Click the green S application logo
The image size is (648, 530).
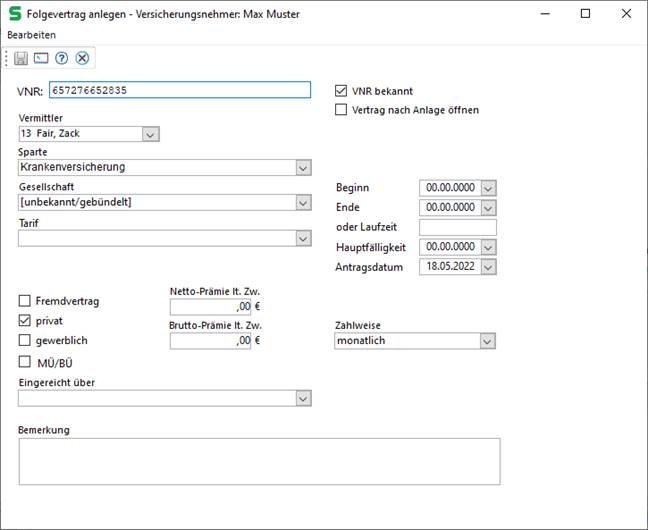[x=14, y=14]
